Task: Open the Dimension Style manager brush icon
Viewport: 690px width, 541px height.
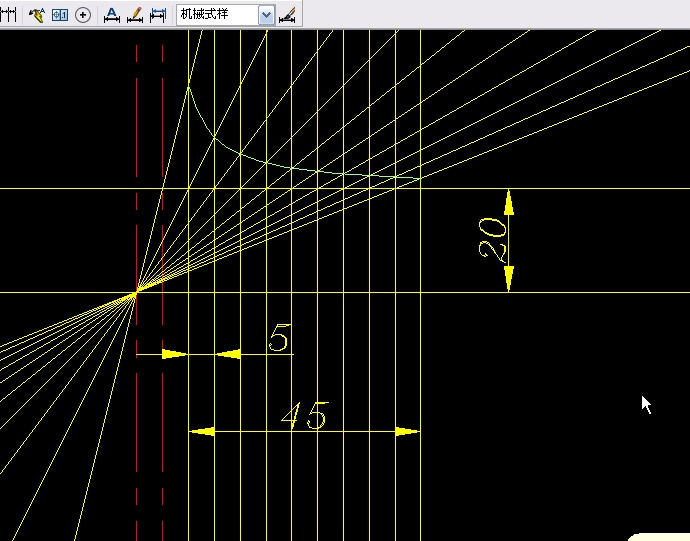Action: tap(287, 15)
